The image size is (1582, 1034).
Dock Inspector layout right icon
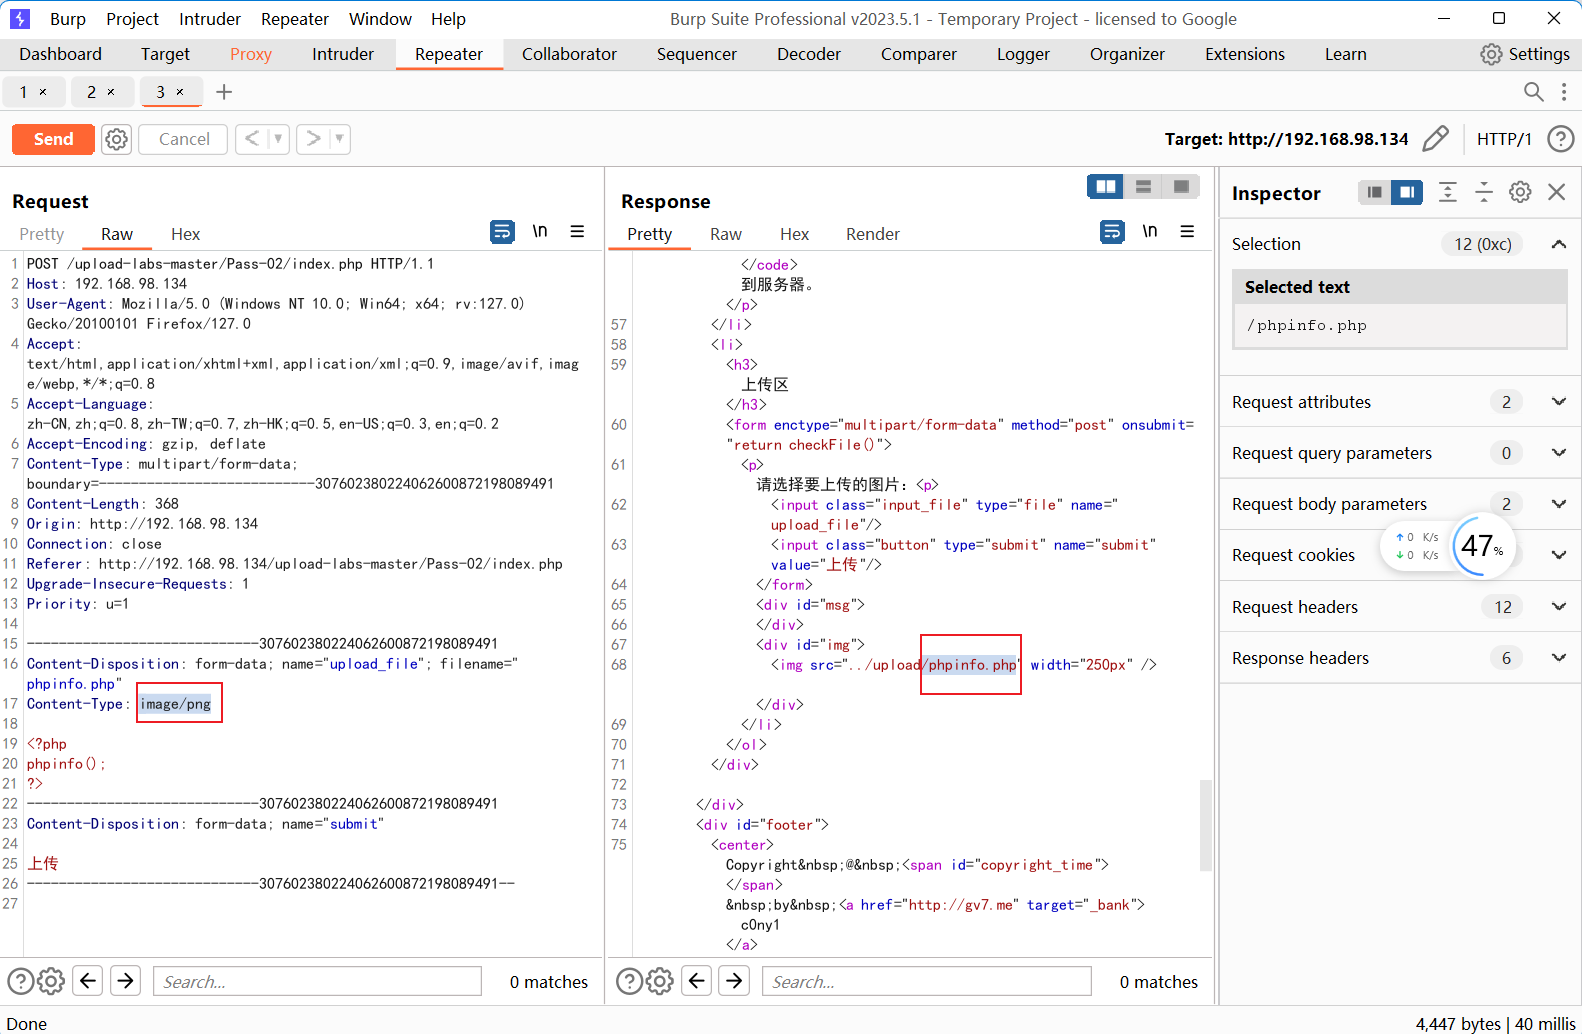(1407, 192)
